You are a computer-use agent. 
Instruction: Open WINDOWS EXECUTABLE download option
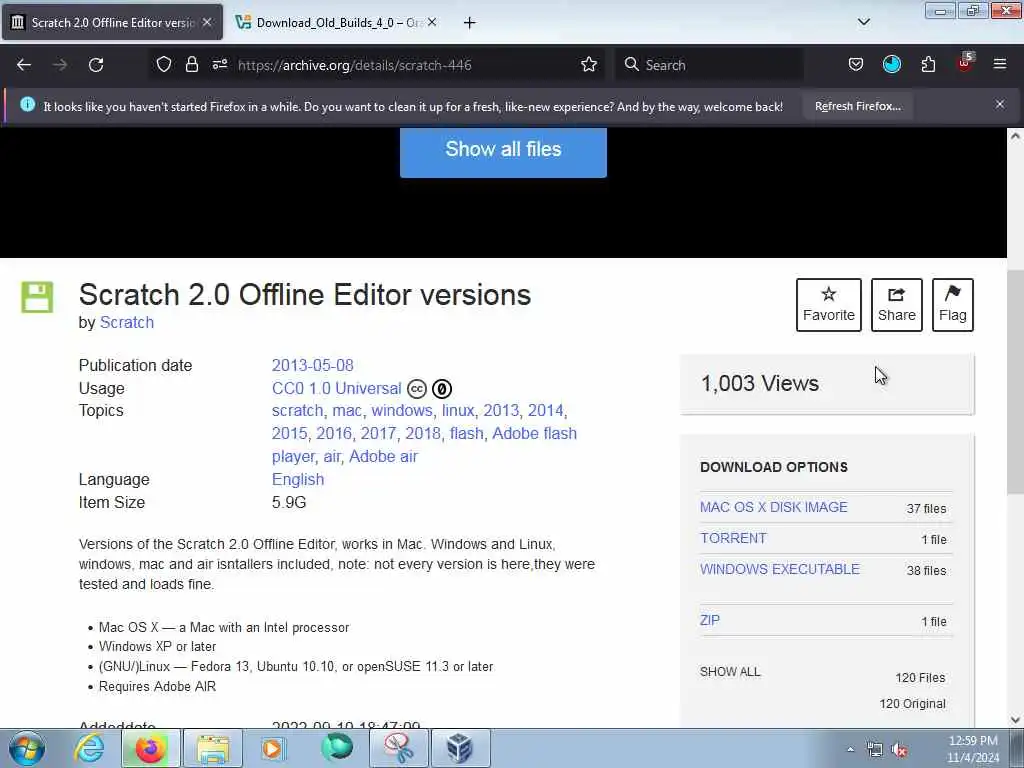click(780, 569)
